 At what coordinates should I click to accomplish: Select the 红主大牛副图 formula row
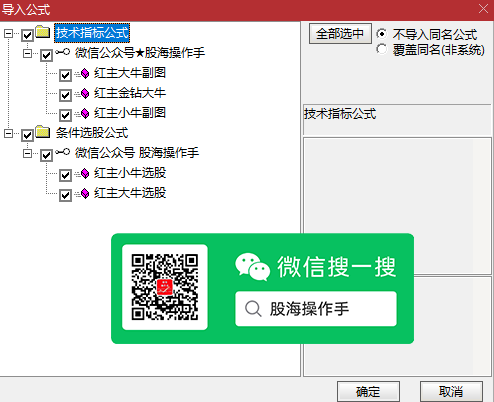130,73
